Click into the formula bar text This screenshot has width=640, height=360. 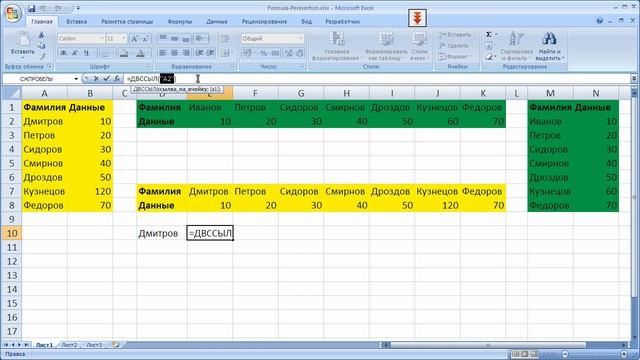[x=377, y=78]
